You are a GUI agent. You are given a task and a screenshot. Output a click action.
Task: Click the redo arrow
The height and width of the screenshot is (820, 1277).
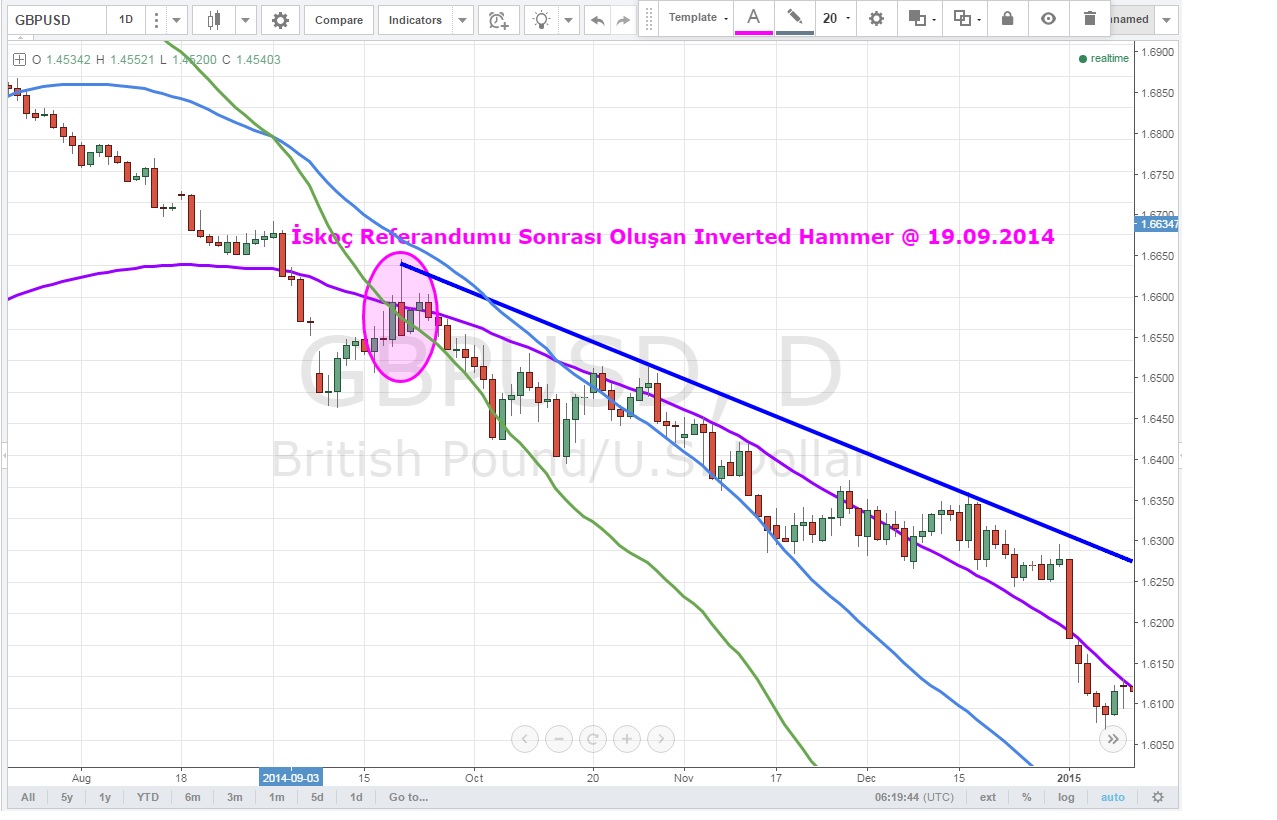pos(623,20)
